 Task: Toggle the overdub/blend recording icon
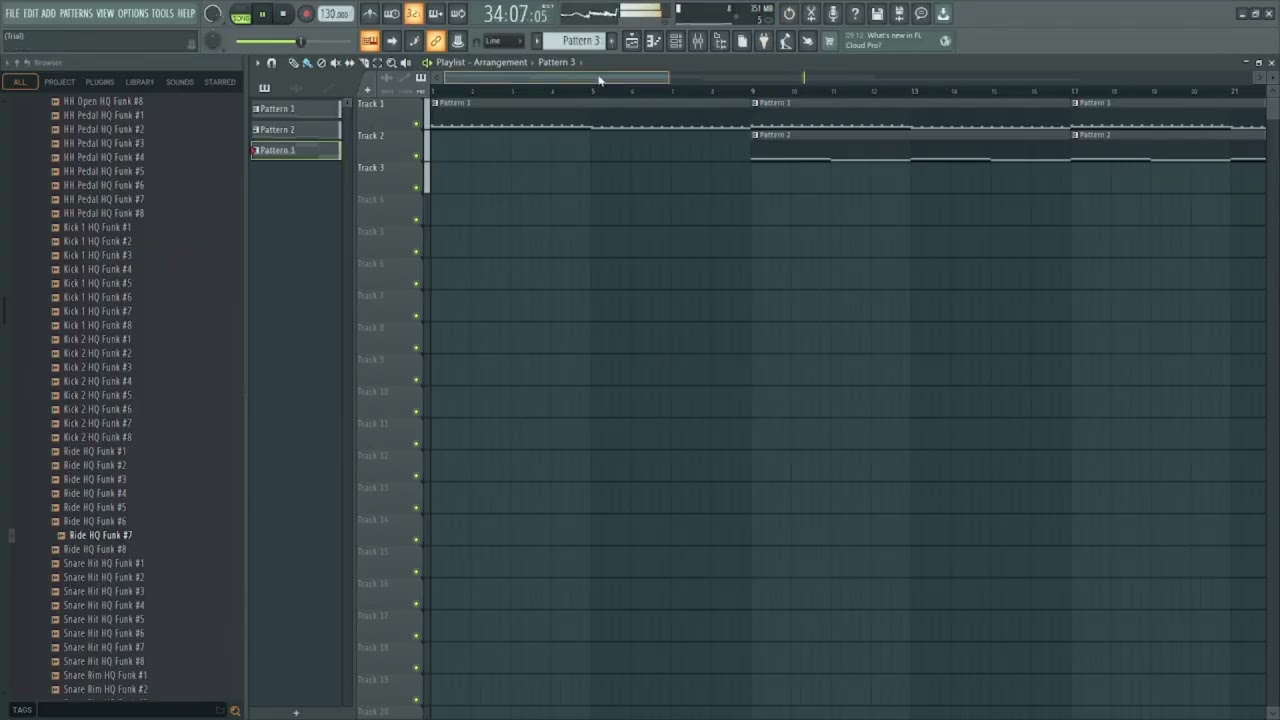436,14
